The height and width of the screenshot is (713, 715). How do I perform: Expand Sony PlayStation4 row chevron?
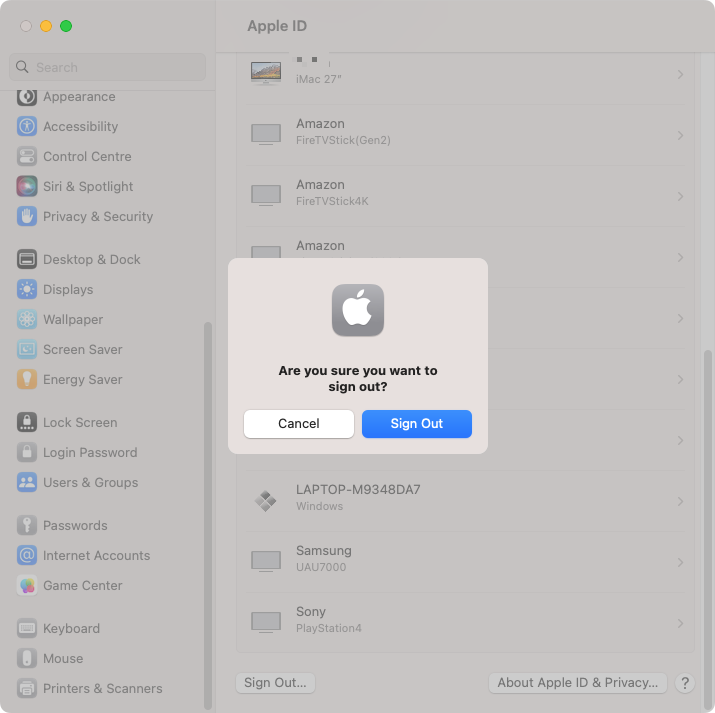680,623
